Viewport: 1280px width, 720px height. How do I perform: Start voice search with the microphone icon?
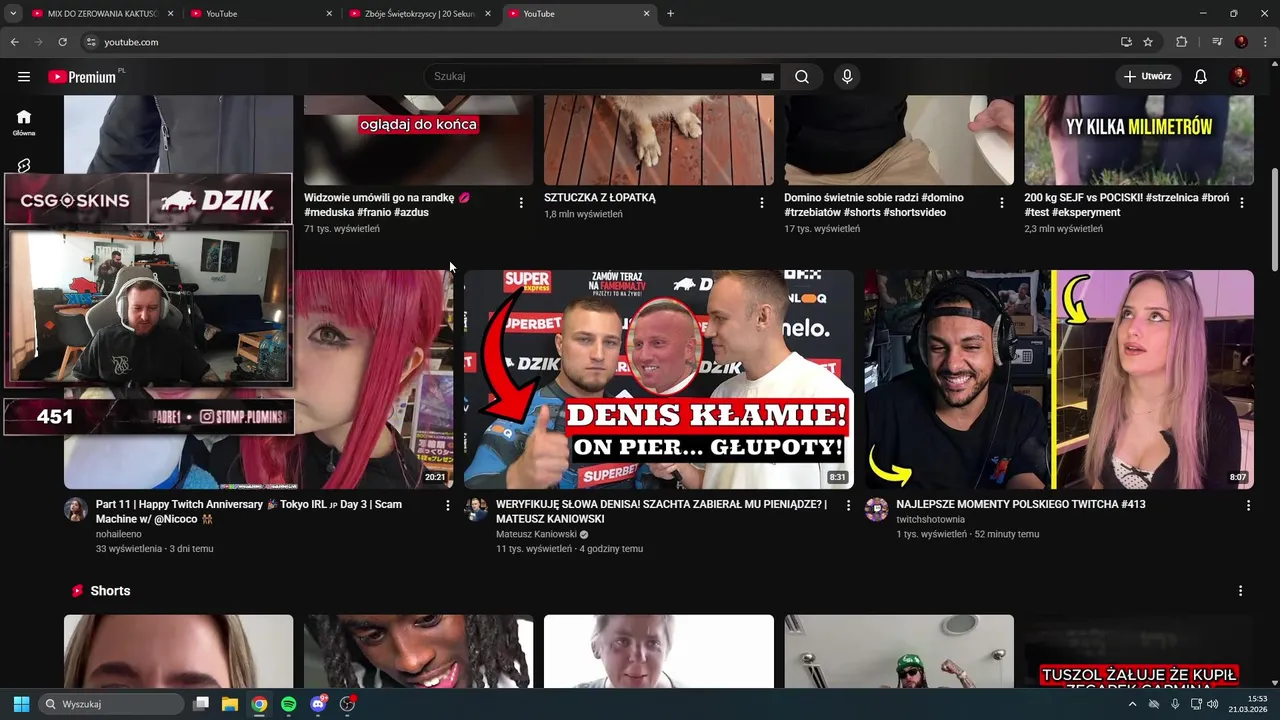[x=847, y=77]
